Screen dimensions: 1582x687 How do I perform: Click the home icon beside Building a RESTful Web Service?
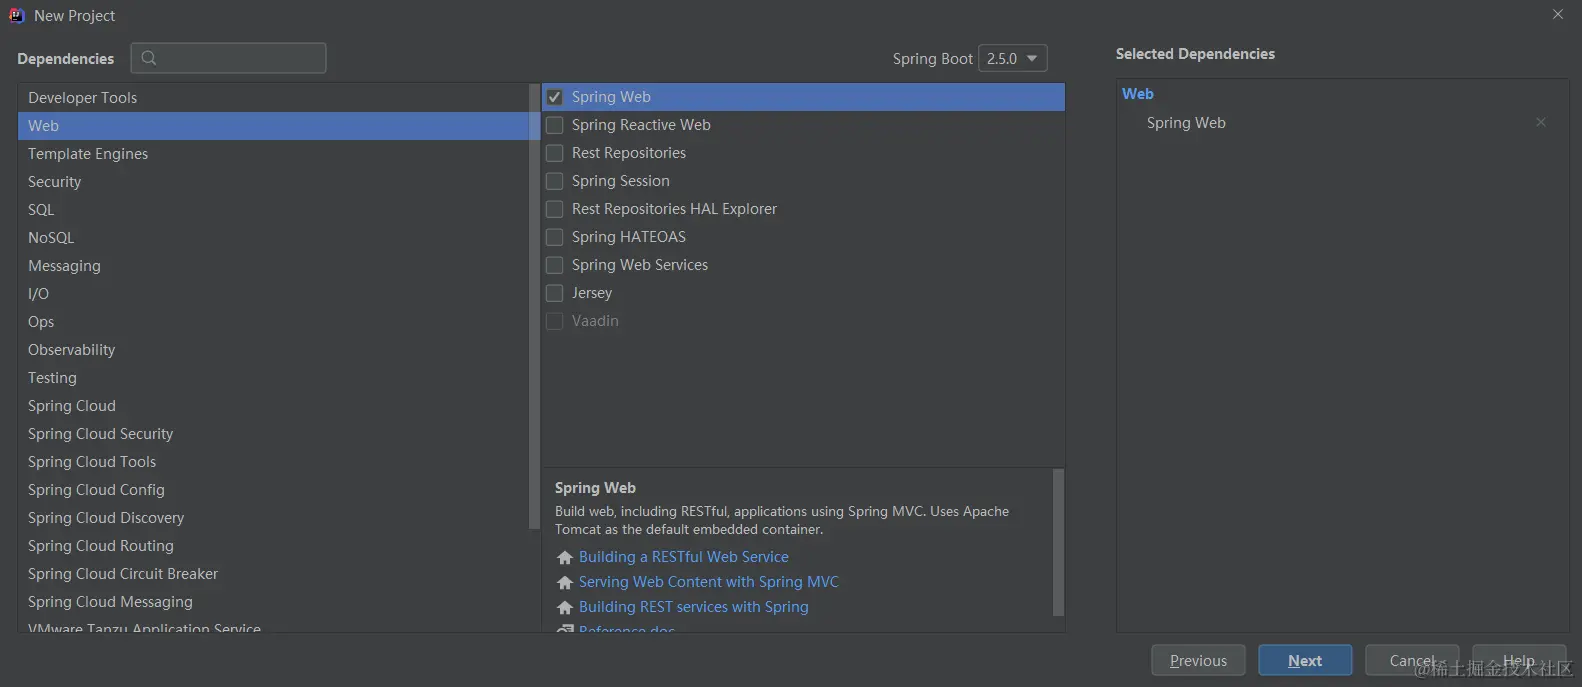click(x=565, y=557)
